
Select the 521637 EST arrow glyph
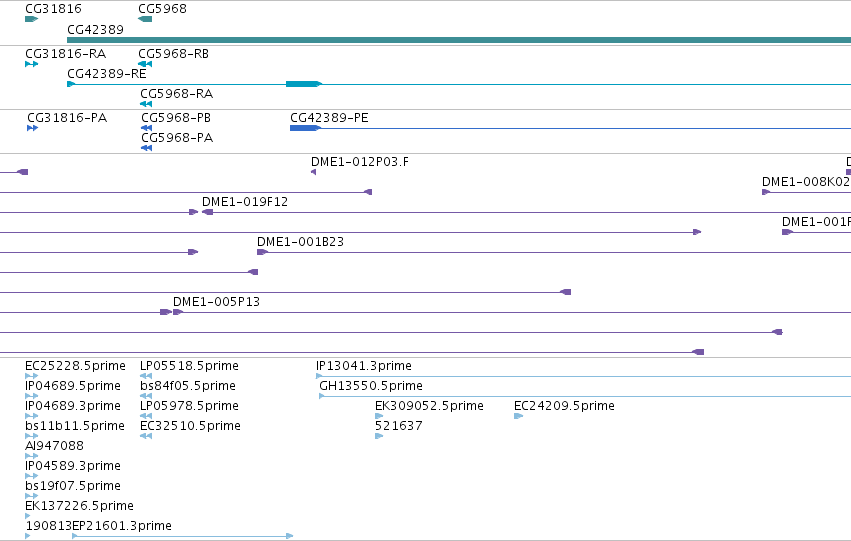point(379,436)
